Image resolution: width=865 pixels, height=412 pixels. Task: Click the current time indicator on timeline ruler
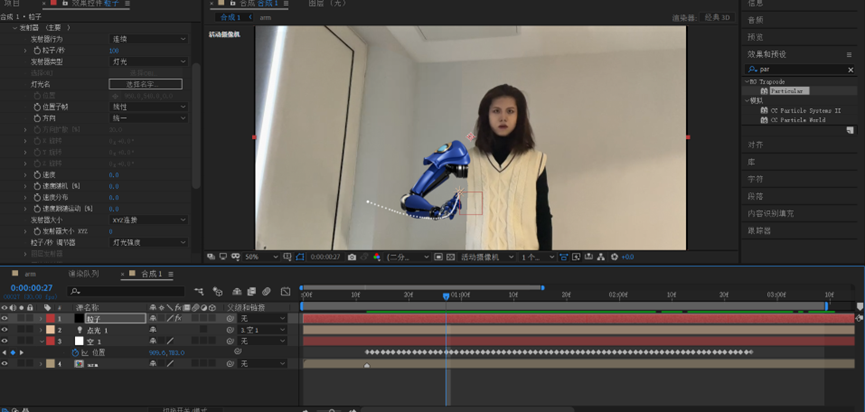click(x=446, y=296)
